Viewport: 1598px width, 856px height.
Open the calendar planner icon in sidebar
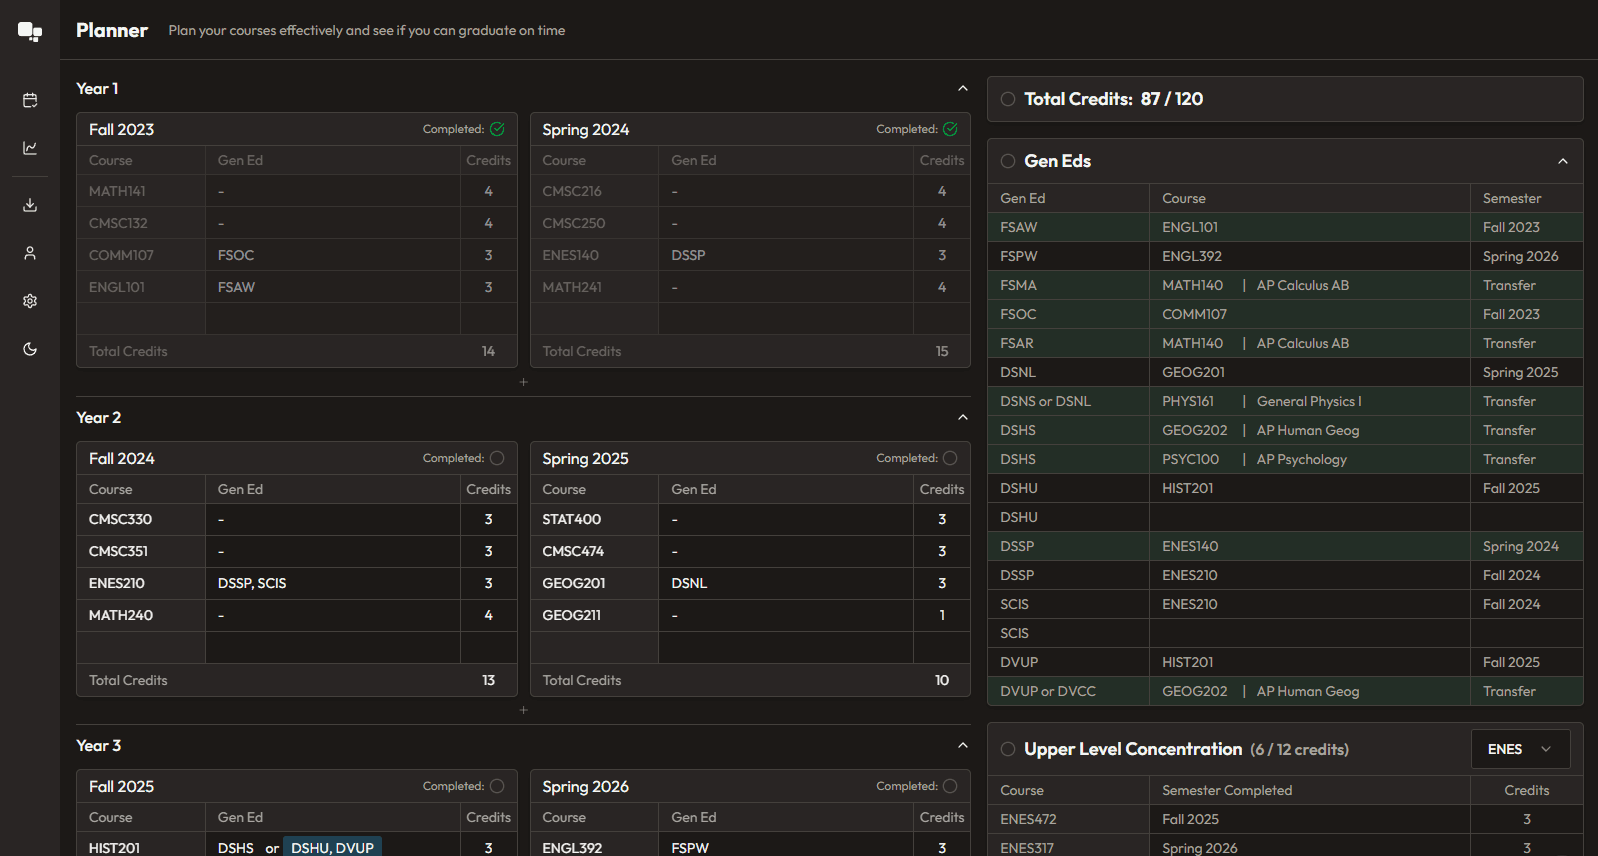30,100
